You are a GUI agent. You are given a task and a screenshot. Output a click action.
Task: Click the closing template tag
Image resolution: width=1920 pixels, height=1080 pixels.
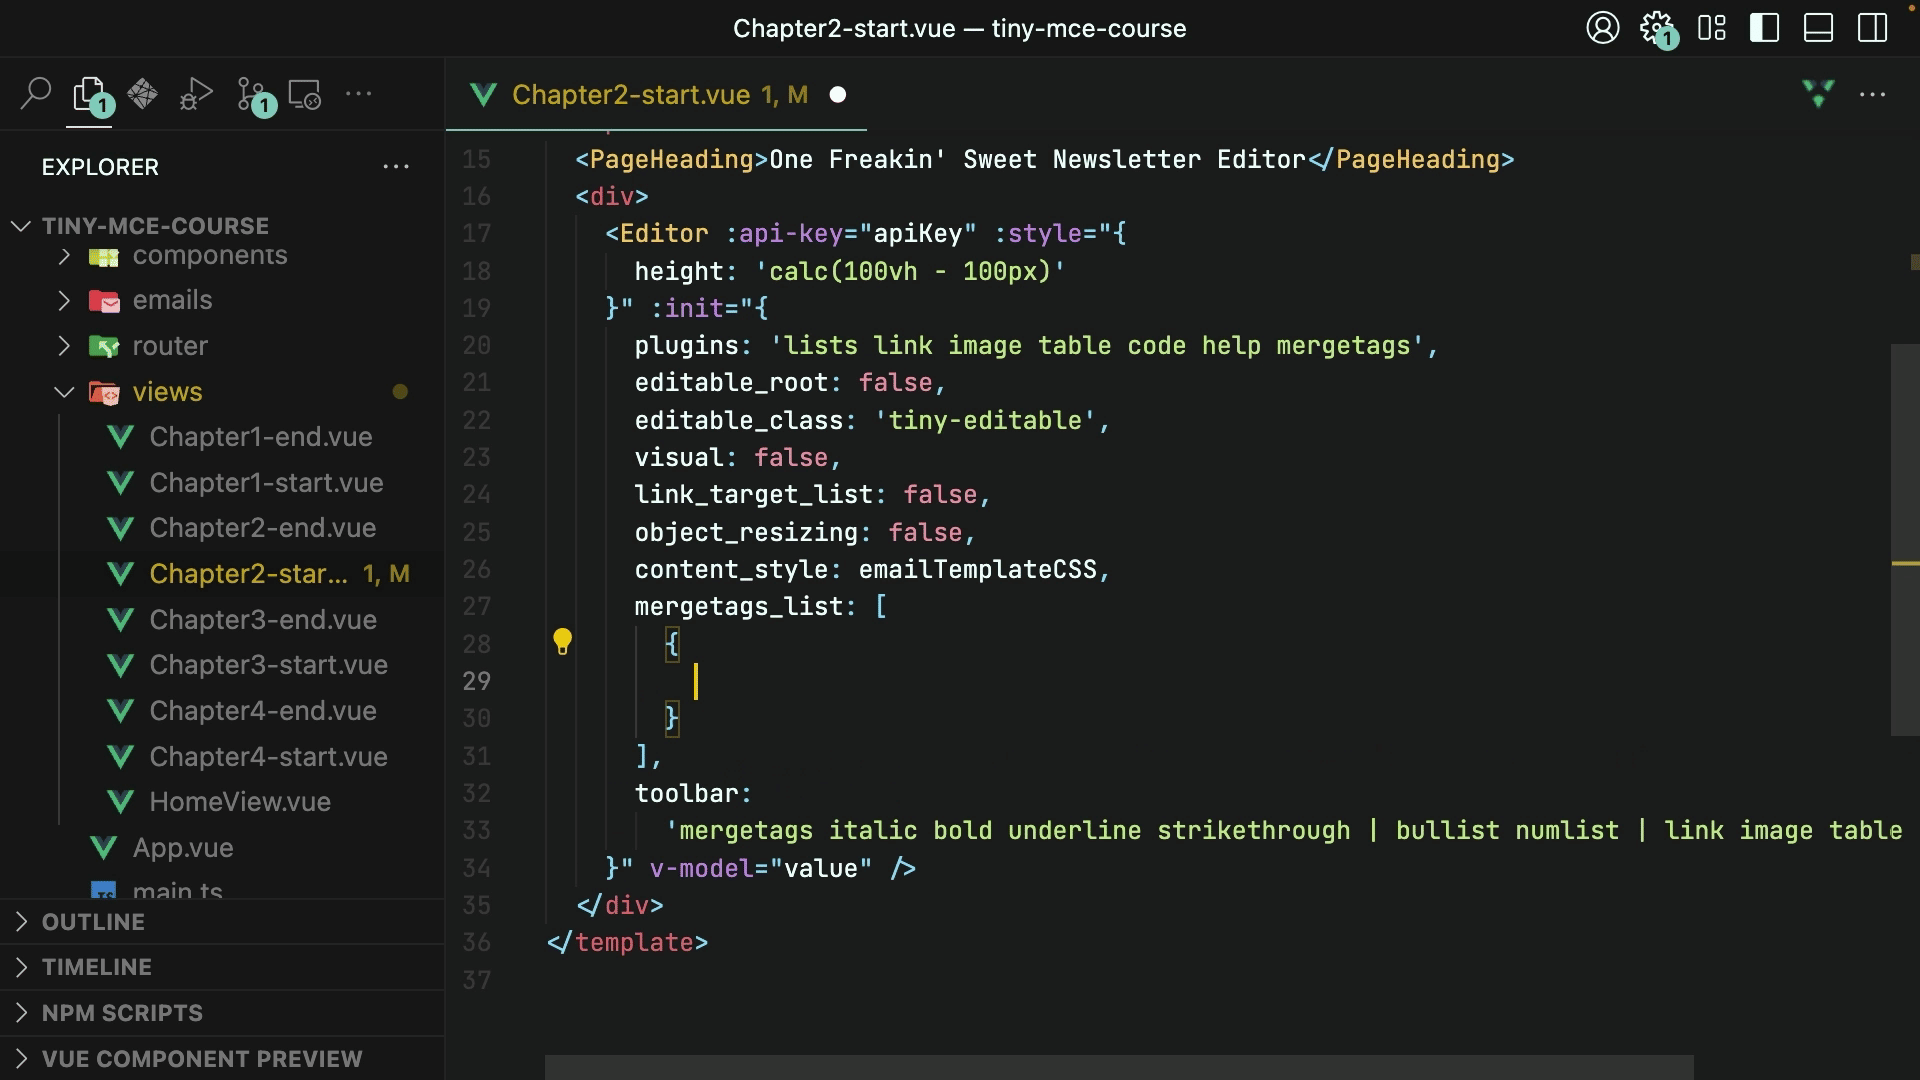pos(627,942)
